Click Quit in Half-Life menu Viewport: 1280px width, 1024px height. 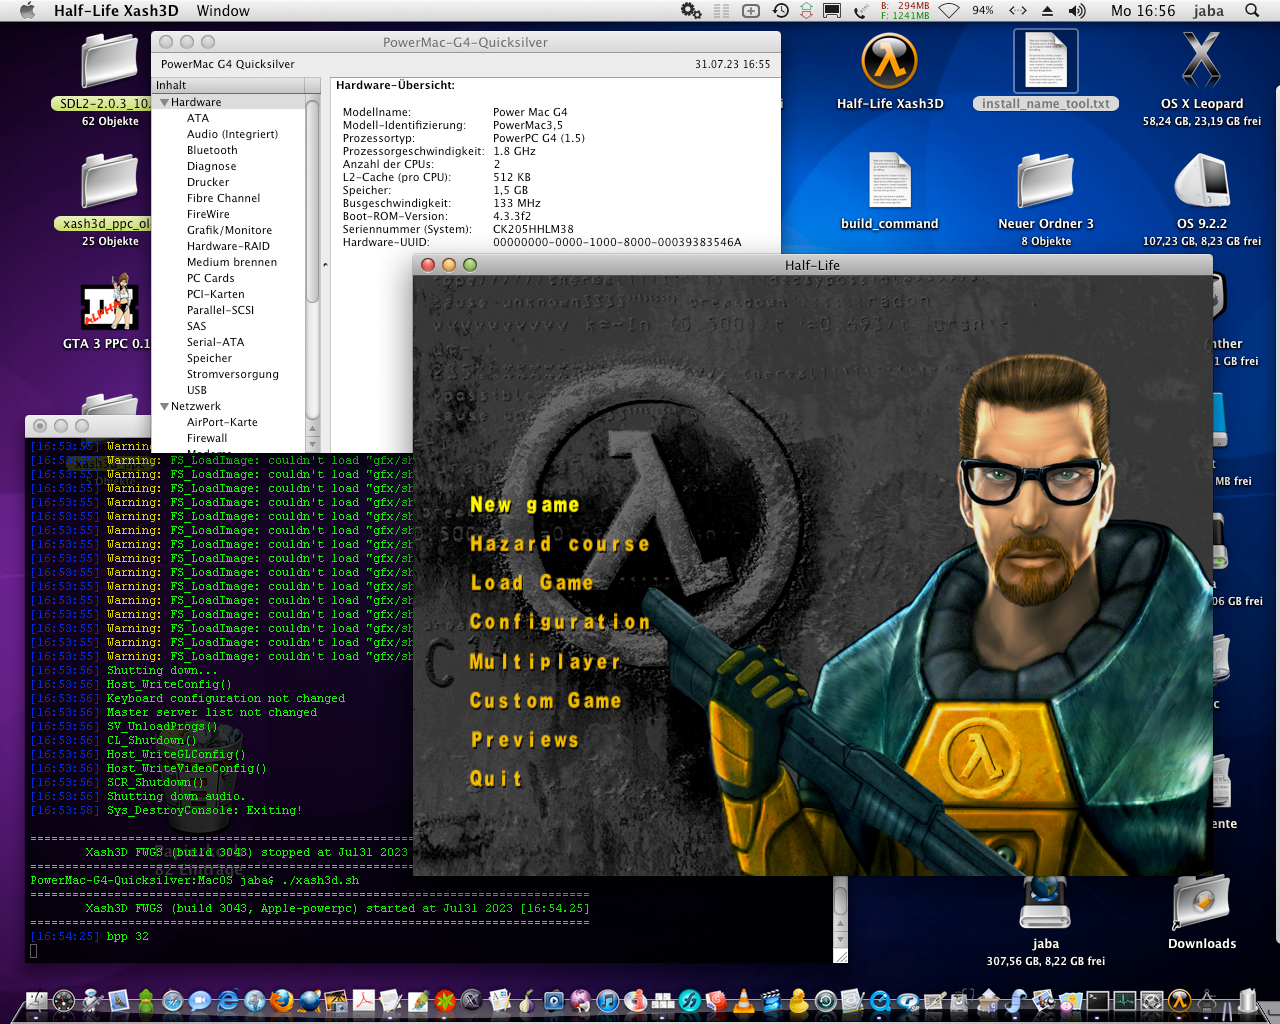click(x=496, y=779)
